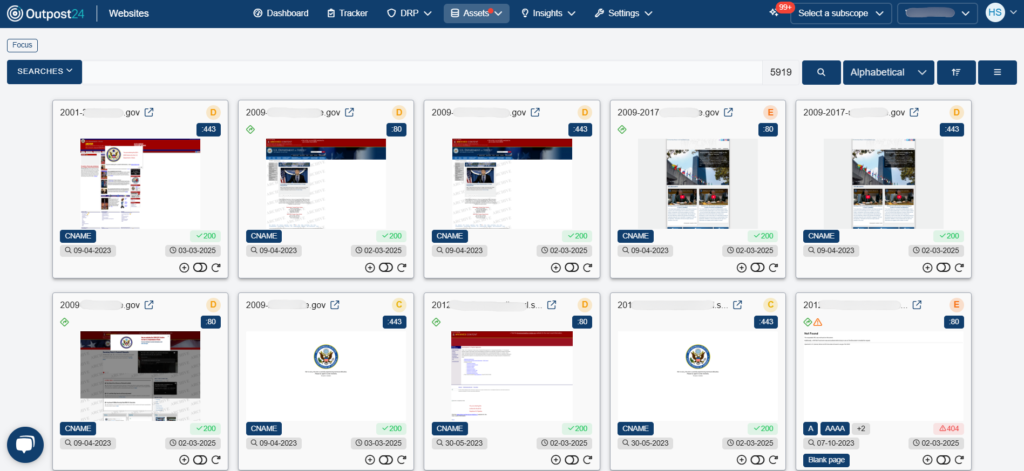Click the magnifier search button
The height and width of the screenshot is (471, 1024).
click(x=821, y=72)
